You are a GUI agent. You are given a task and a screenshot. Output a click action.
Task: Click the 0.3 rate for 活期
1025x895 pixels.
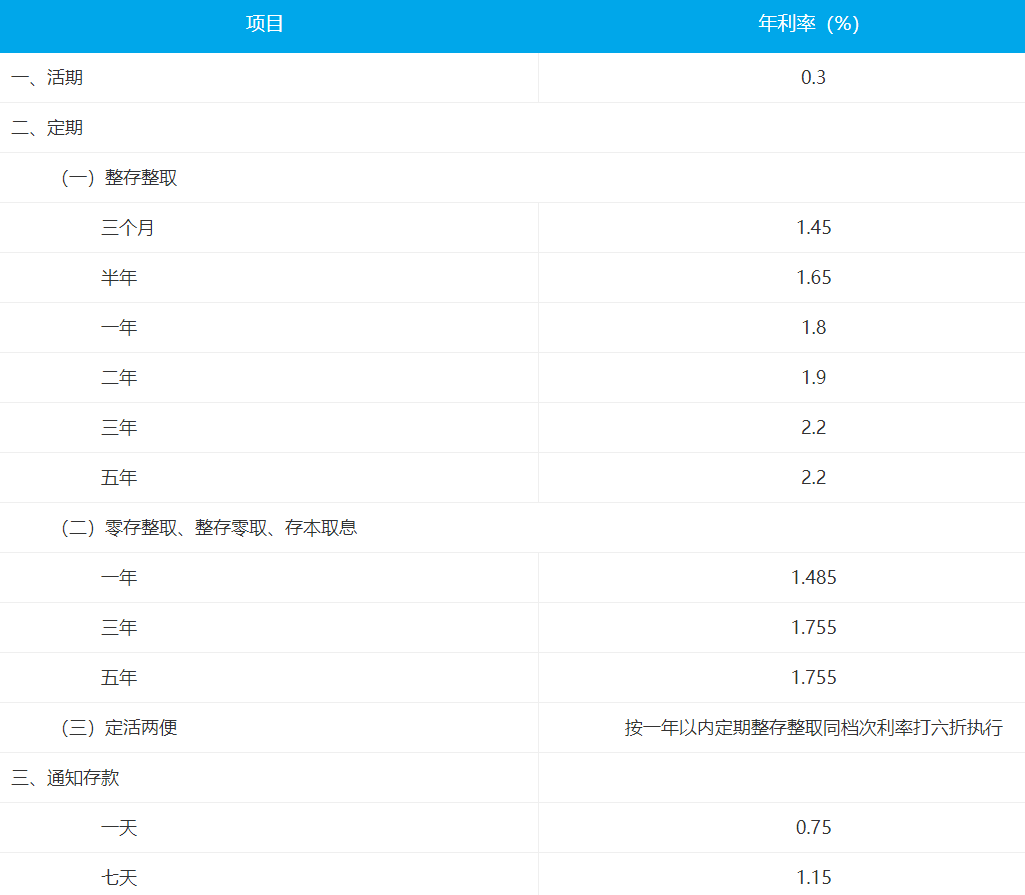coord(813,78)
